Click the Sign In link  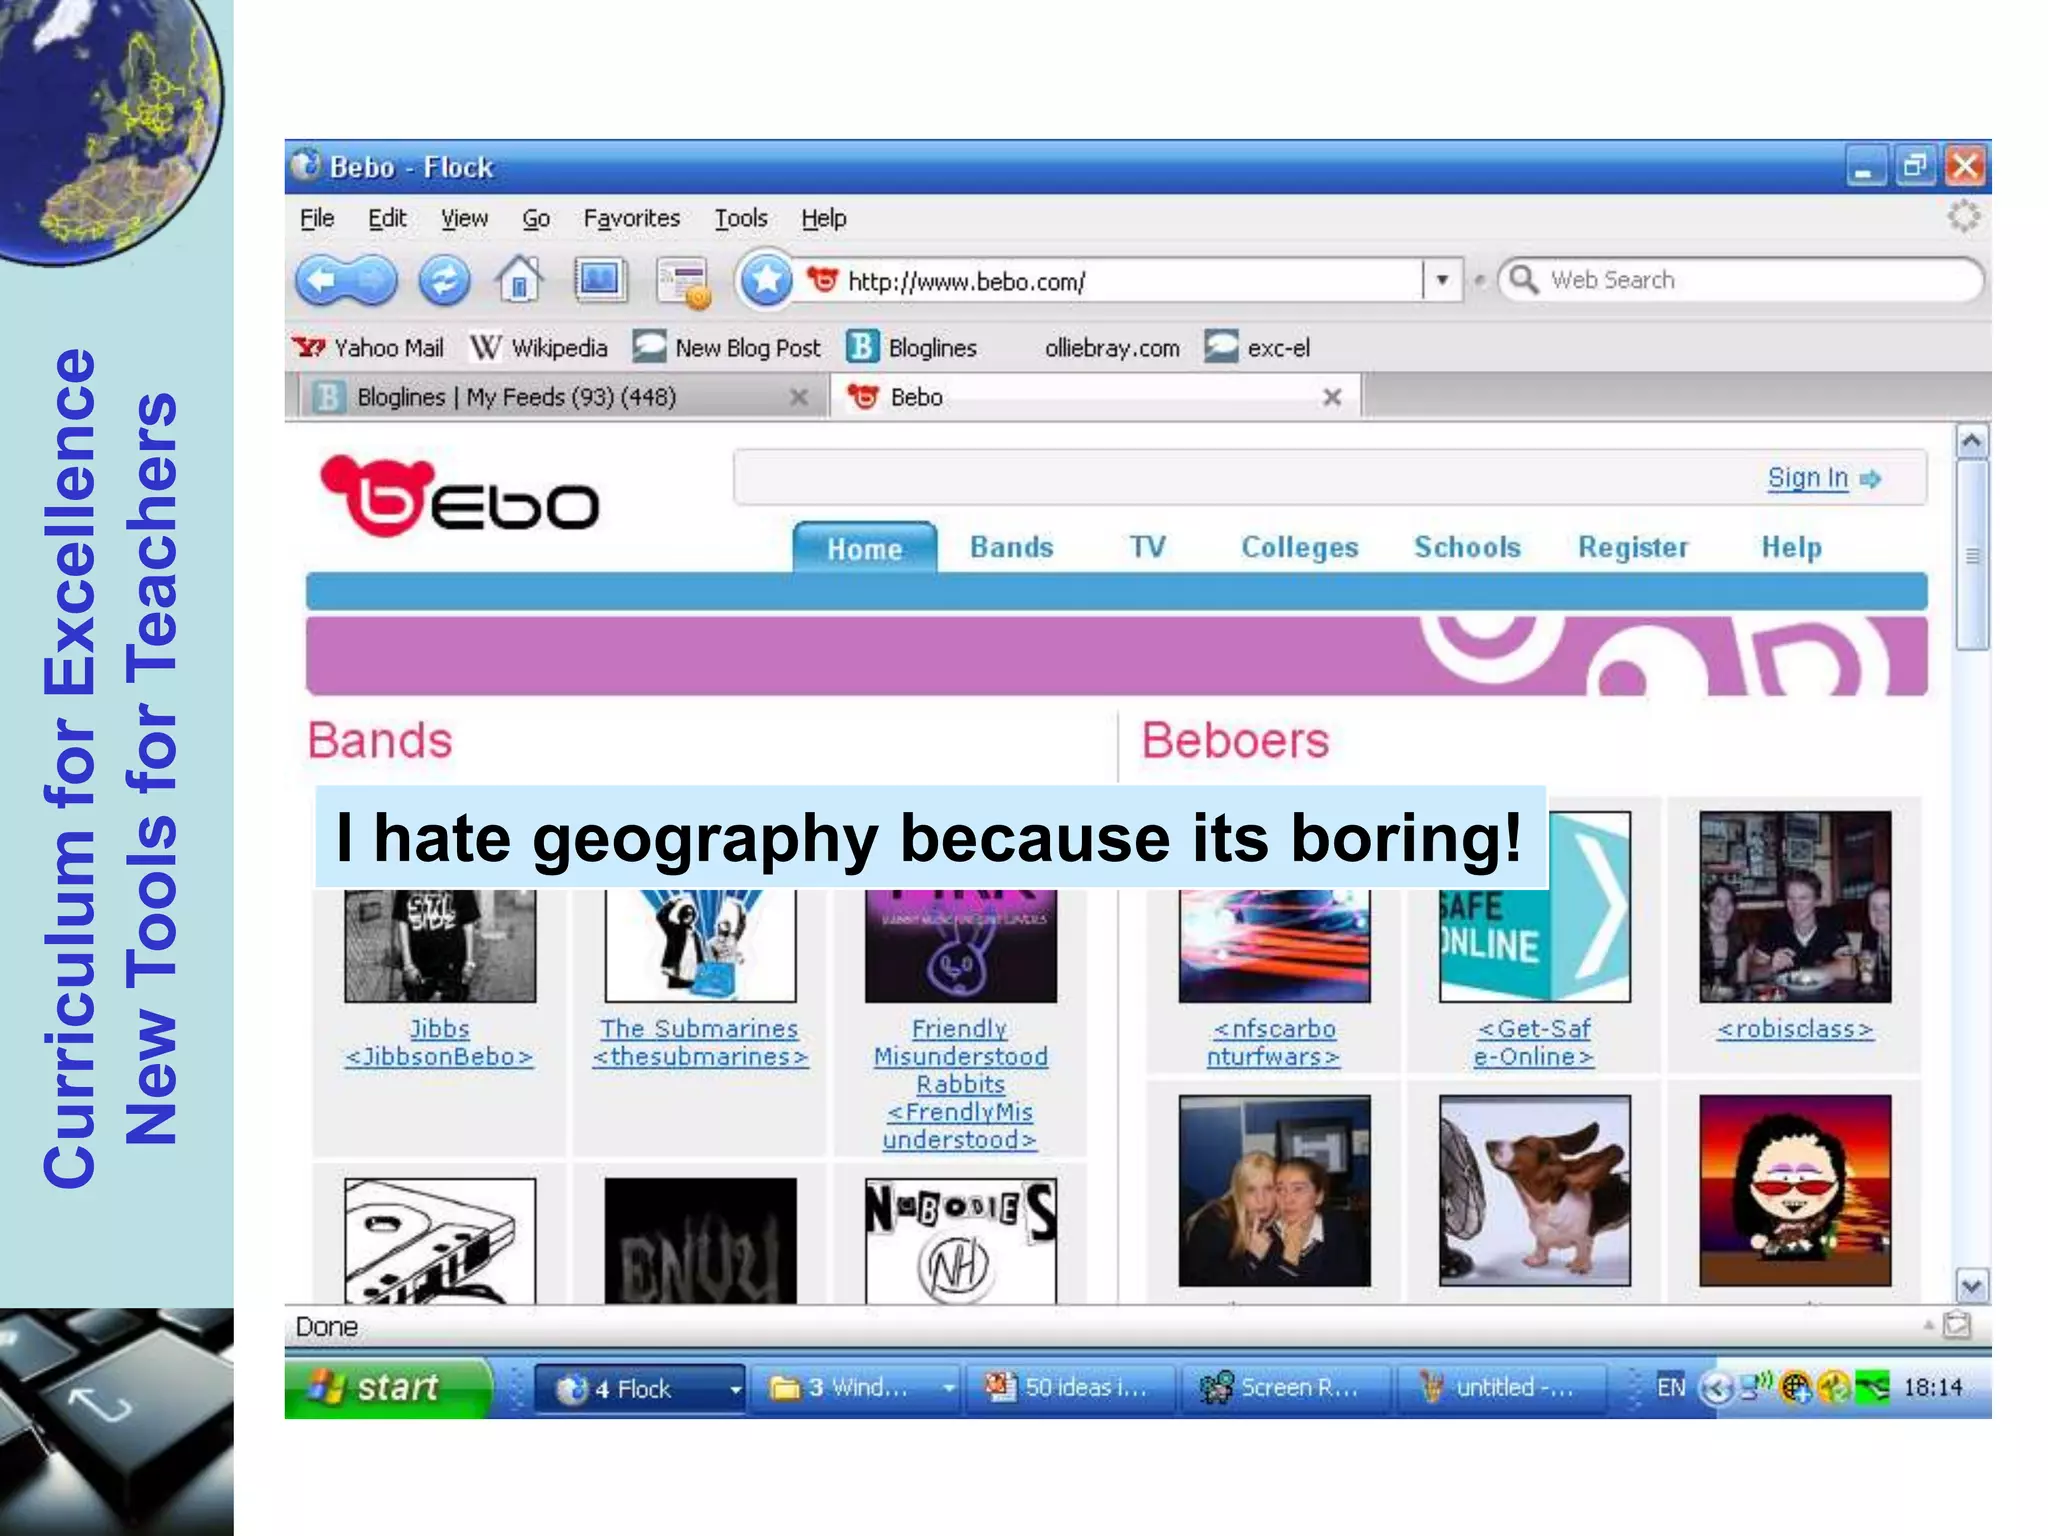(1807, 478)
